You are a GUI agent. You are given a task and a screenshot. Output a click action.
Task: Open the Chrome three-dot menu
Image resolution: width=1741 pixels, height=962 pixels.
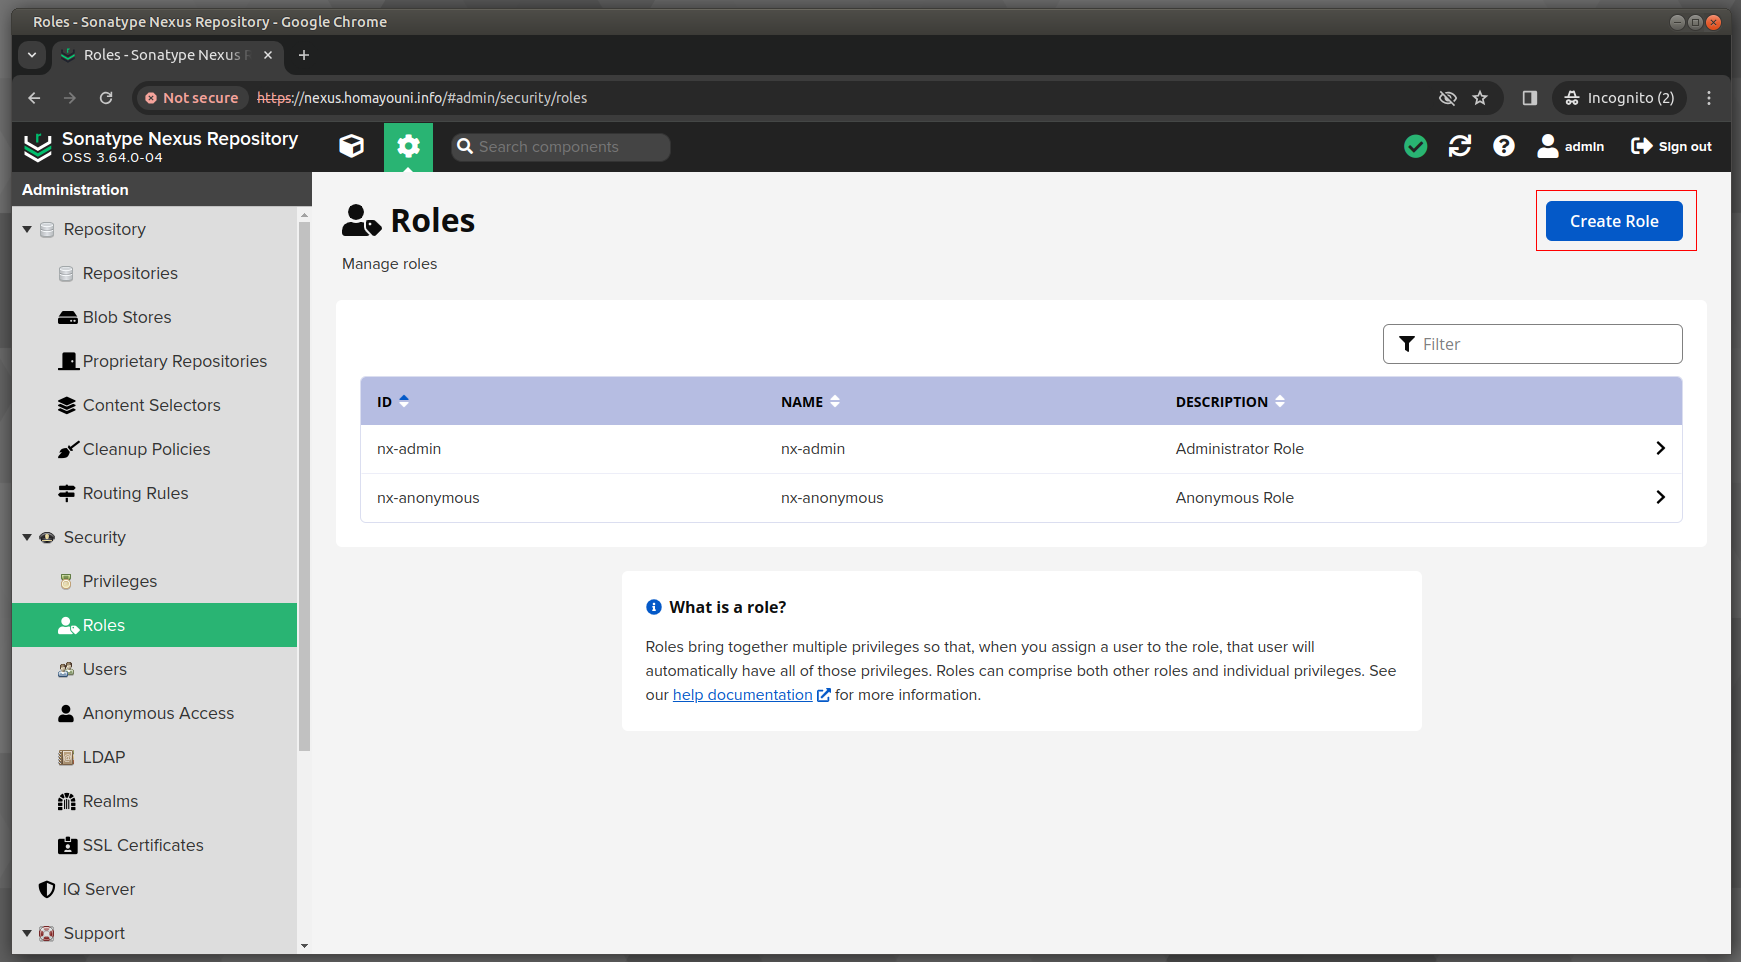click(x=1709, y=98)
